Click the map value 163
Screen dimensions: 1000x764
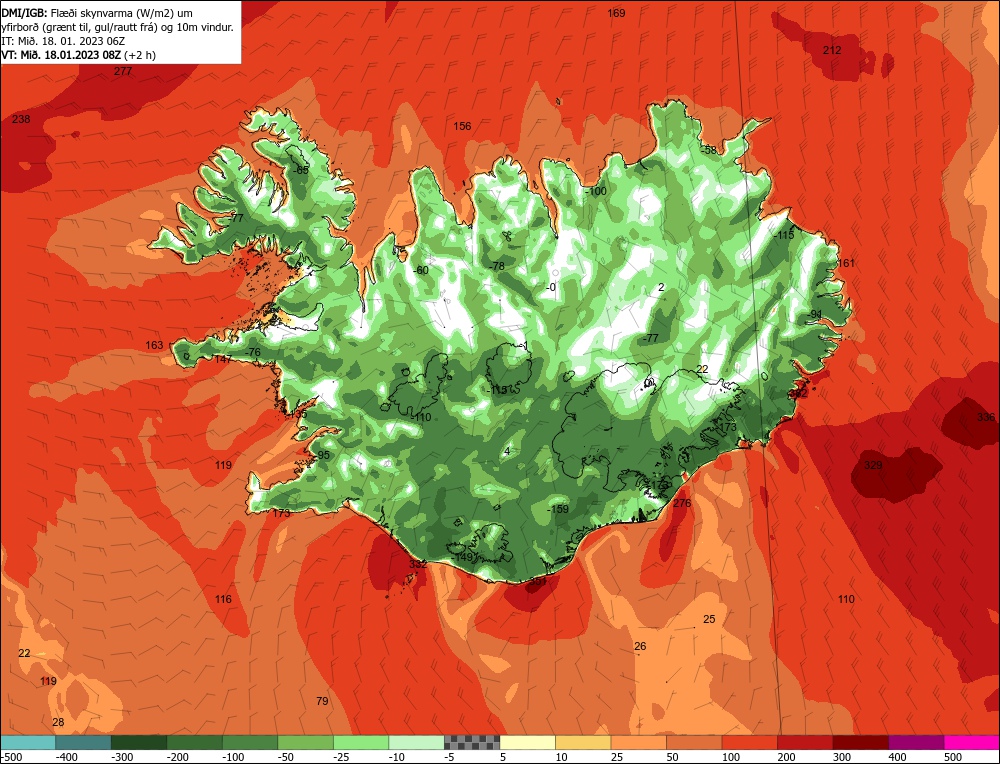(x=154, y=345)
